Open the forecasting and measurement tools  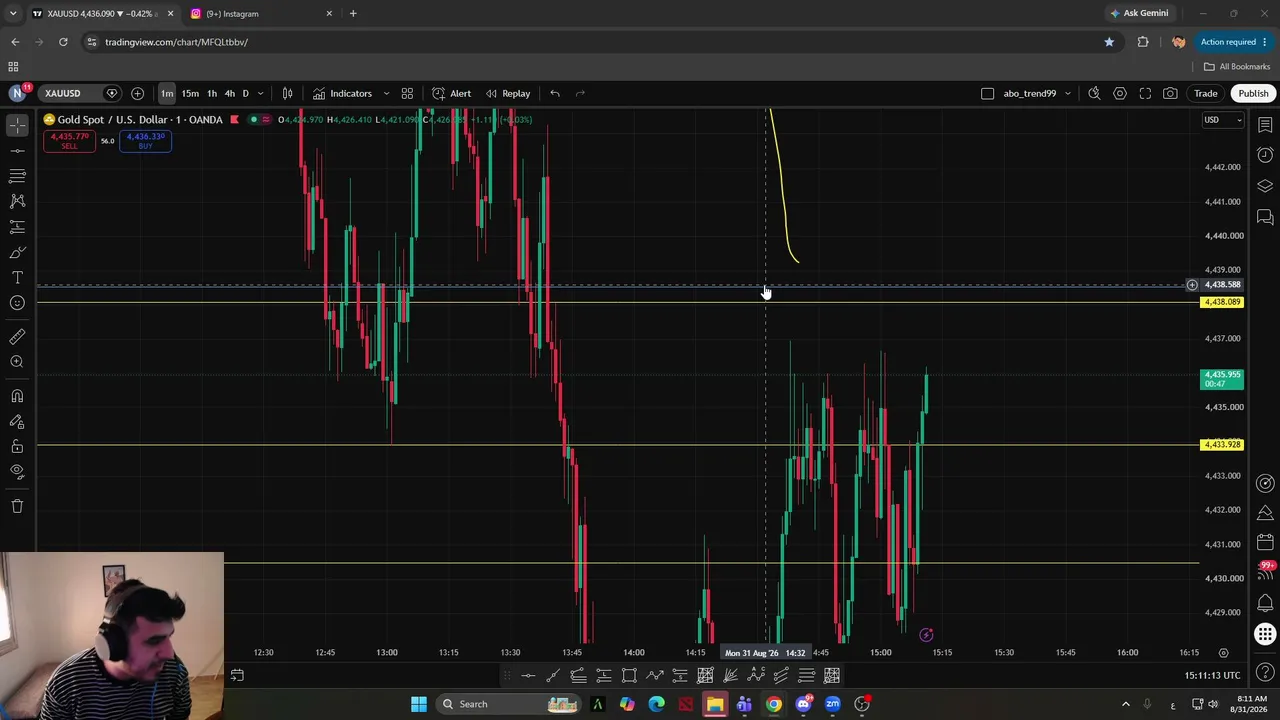17,227
